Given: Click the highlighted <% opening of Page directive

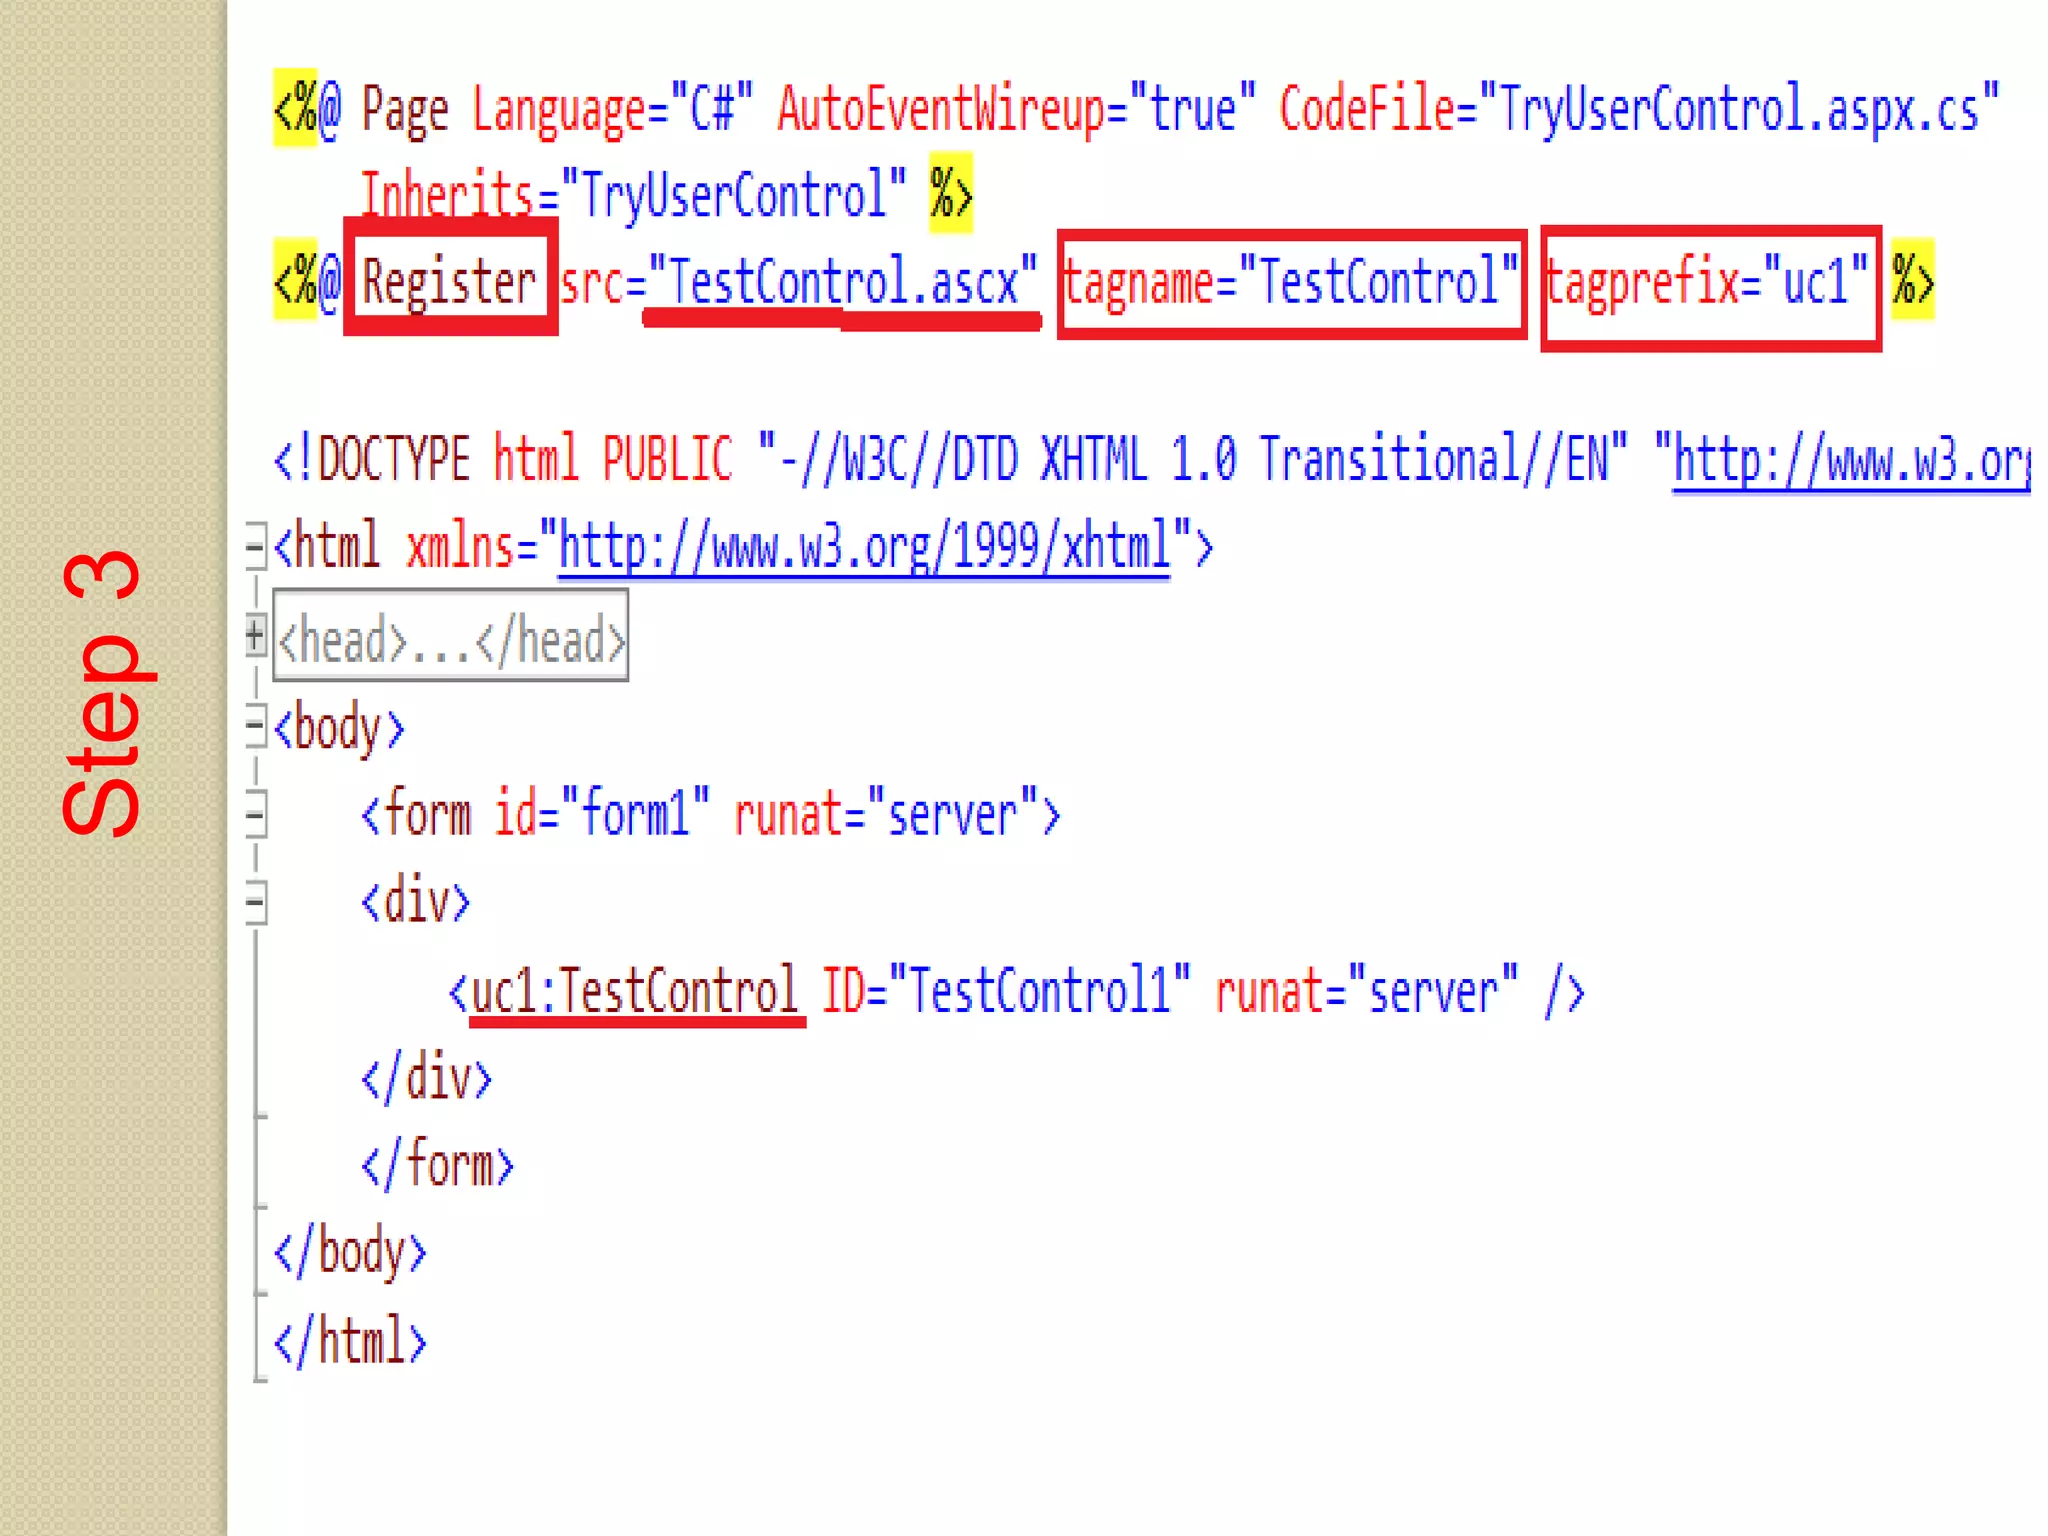Looking at the screenshot, I should (294, 108).
